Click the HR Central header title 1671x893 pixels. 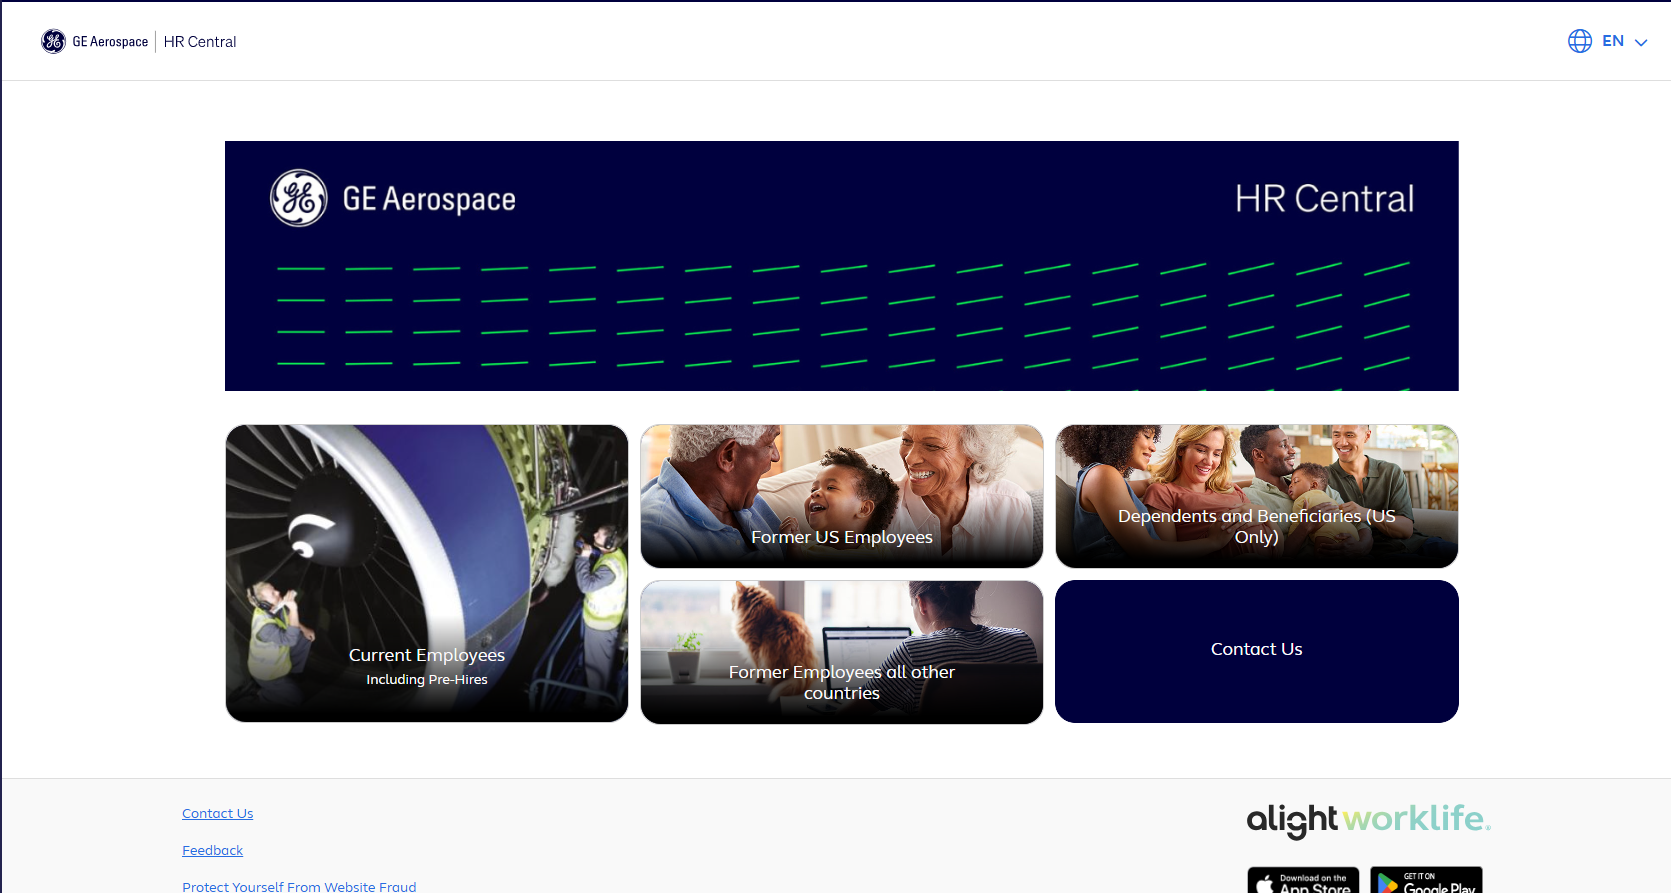(200, 42)
